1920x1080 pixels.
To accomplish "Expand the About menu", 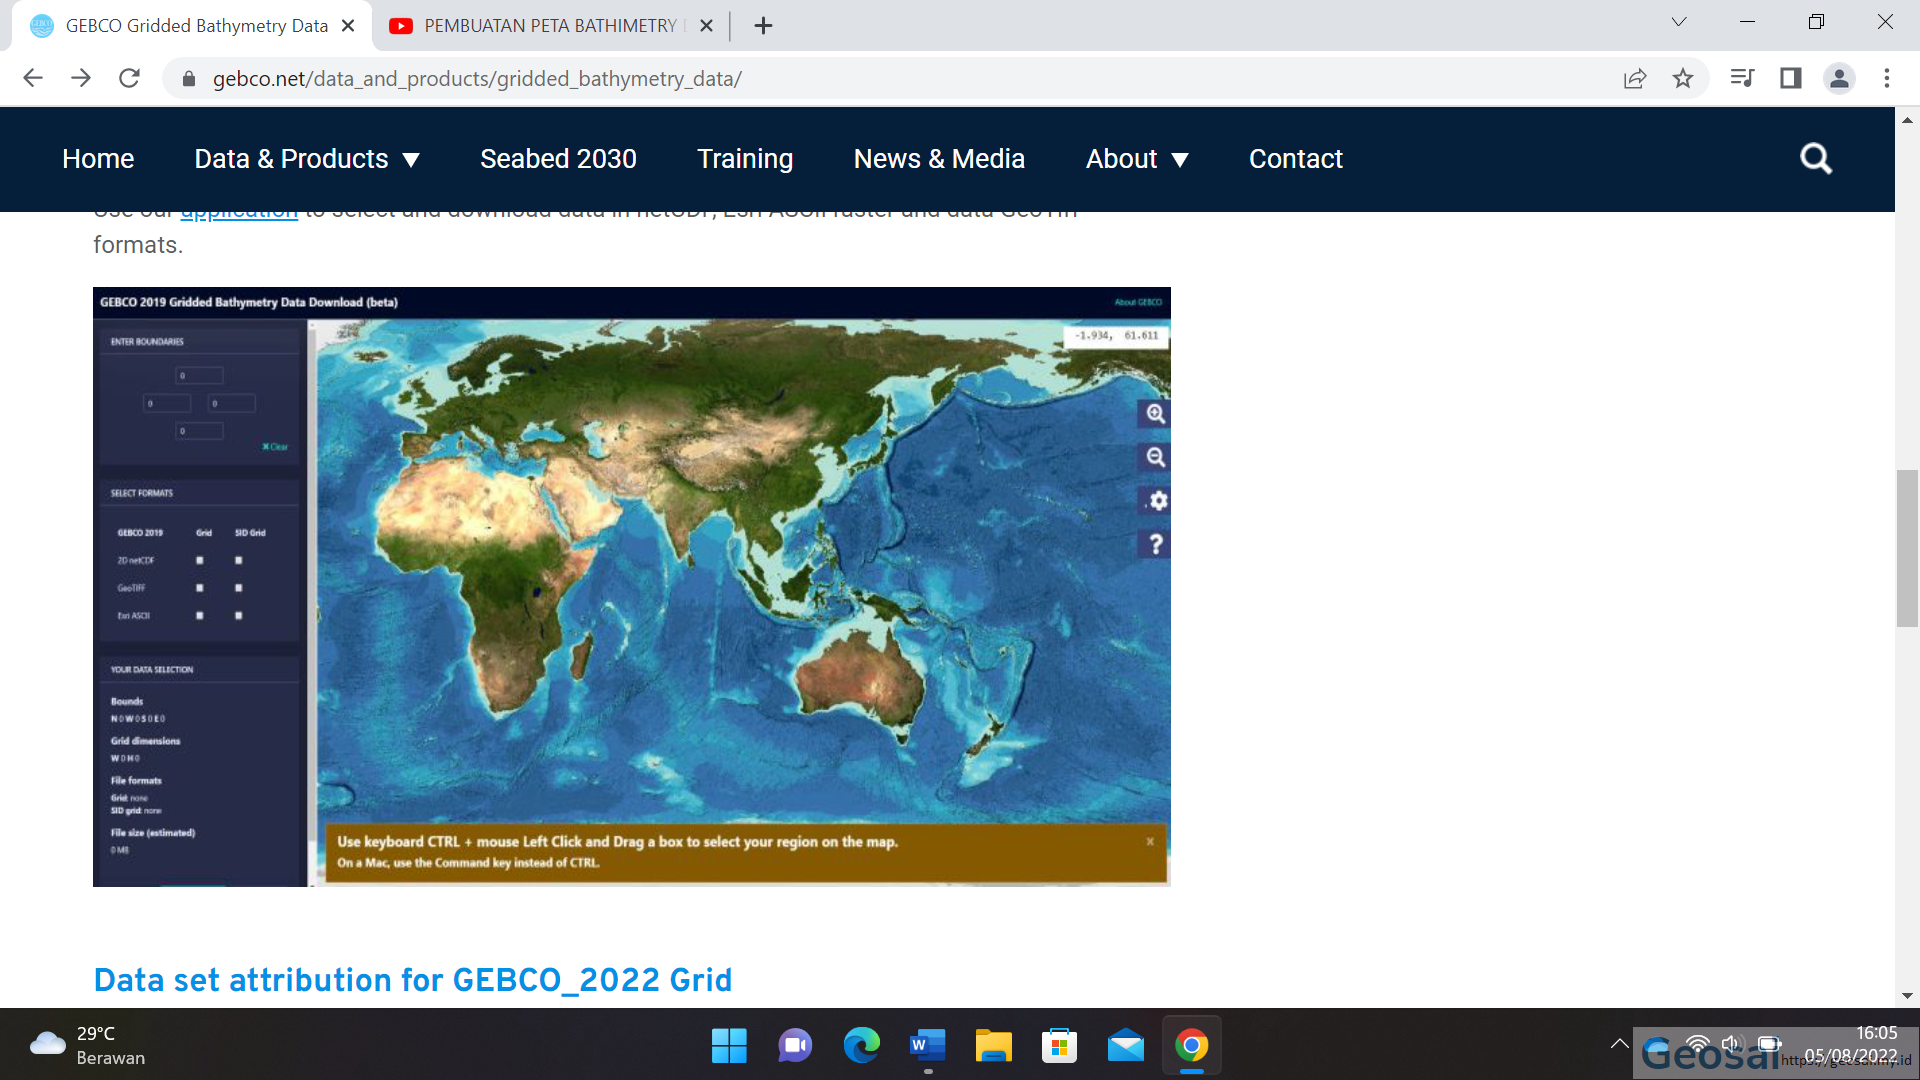I will pyautogui.click(x=1137, y=158).
